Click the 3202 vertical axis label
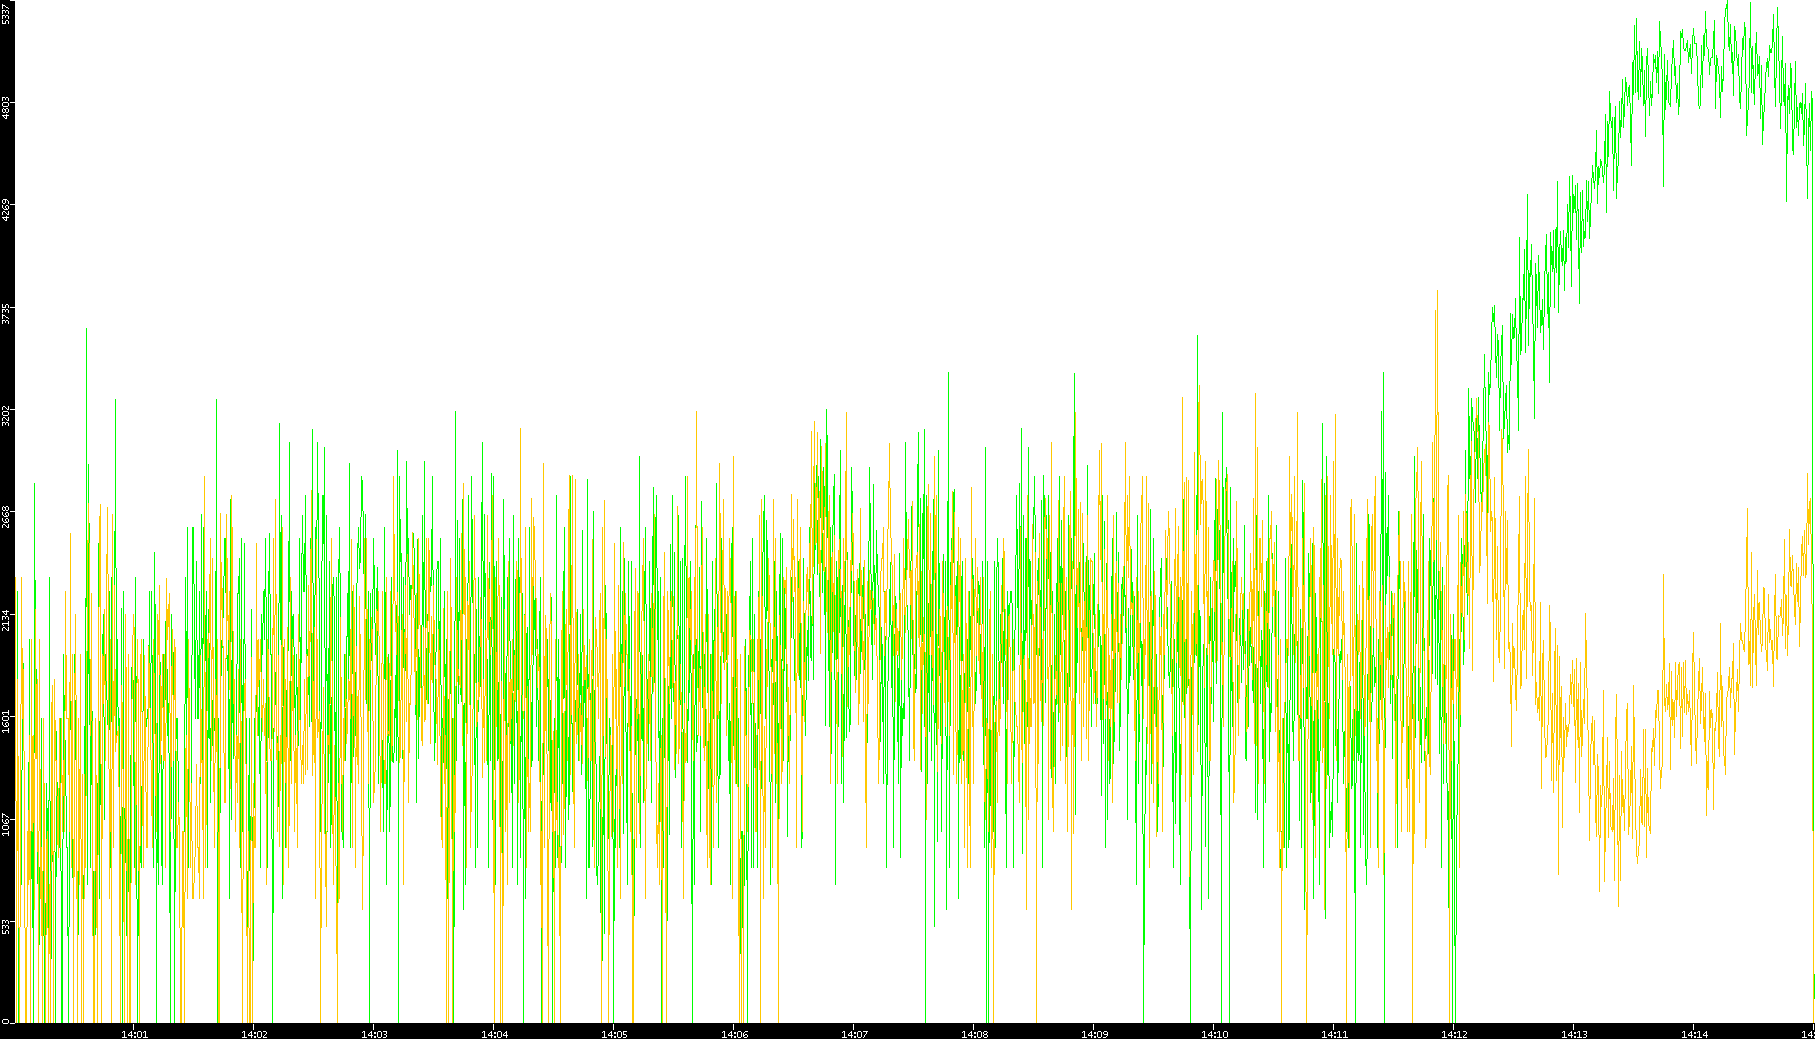 pos(6,416)
